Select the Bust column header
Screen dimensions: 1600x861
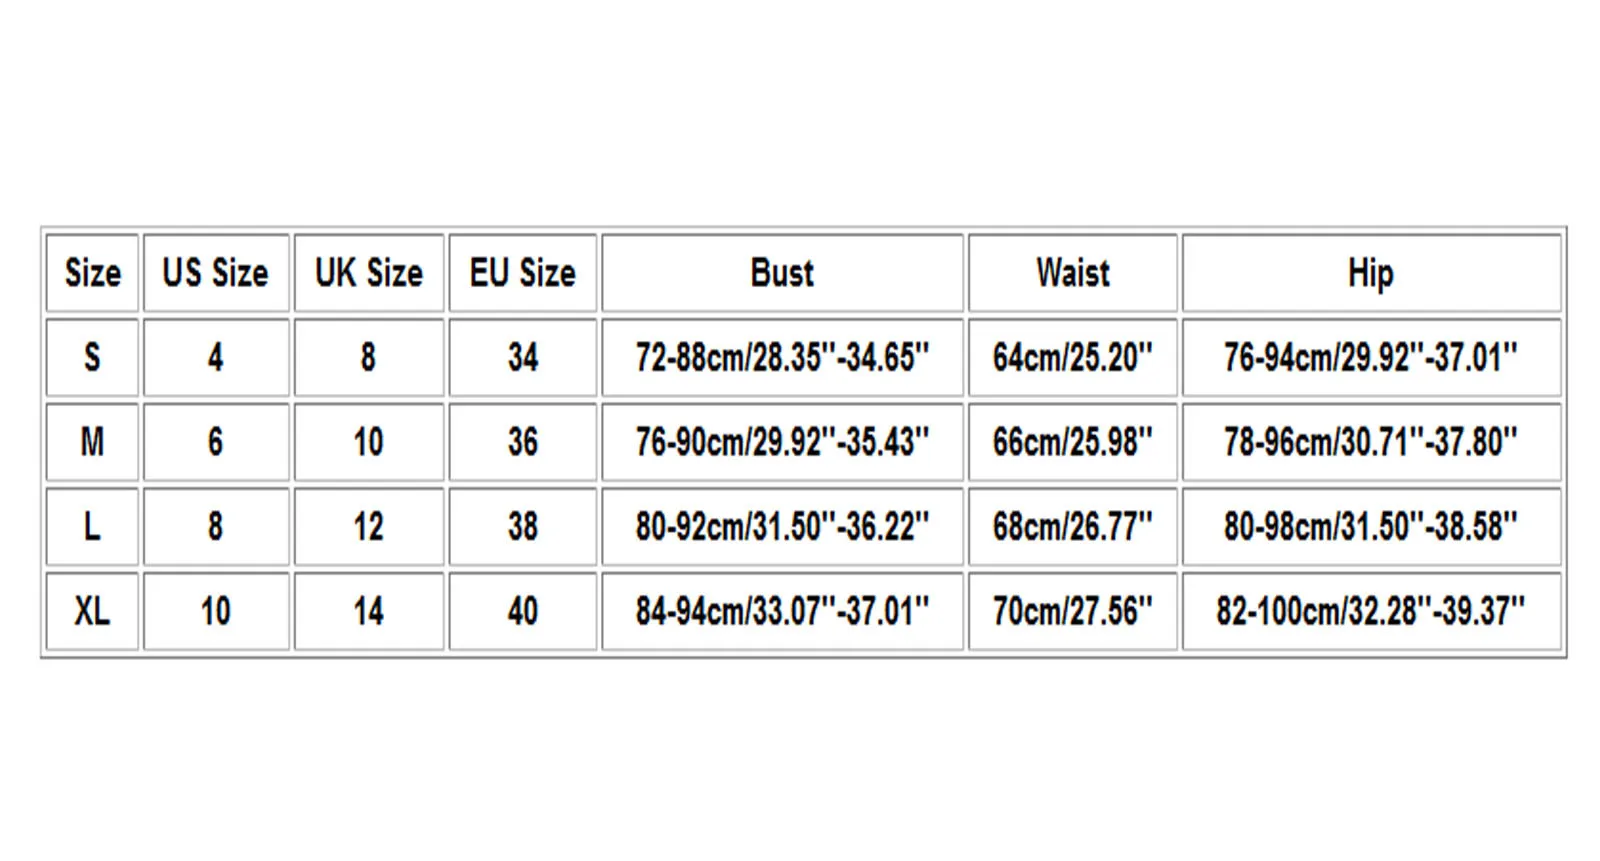click(782, 273)
